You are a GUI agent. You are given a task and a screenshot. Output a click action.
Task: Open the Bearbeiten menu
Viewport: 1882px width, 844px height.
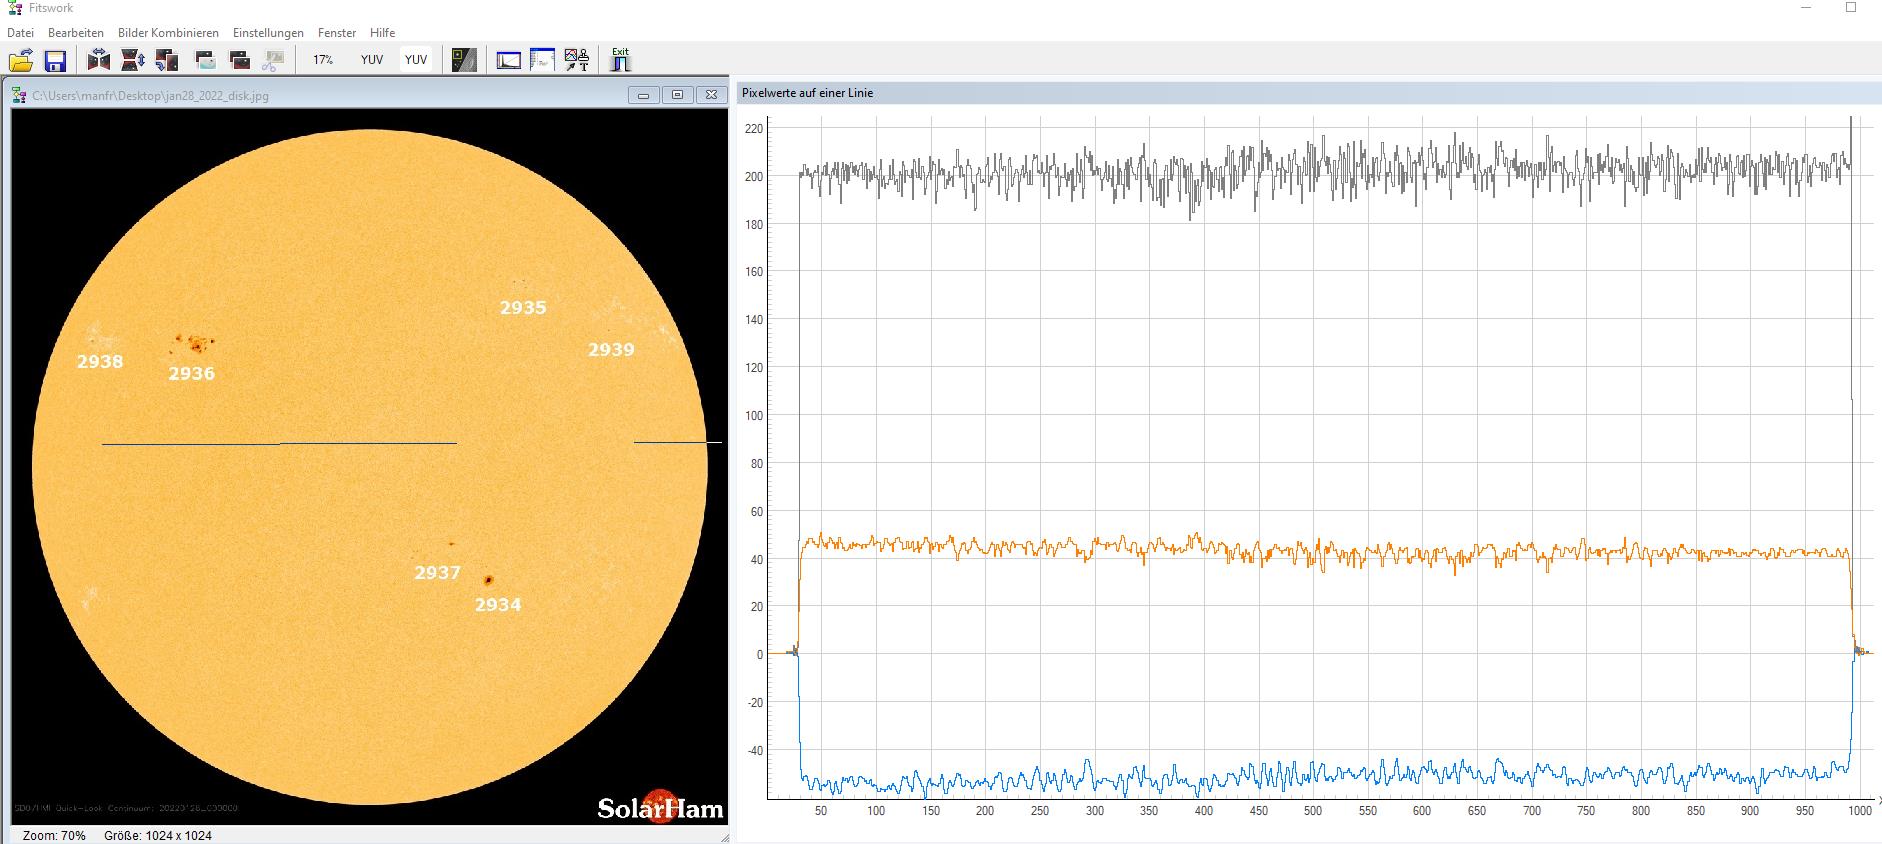point(76,33)
